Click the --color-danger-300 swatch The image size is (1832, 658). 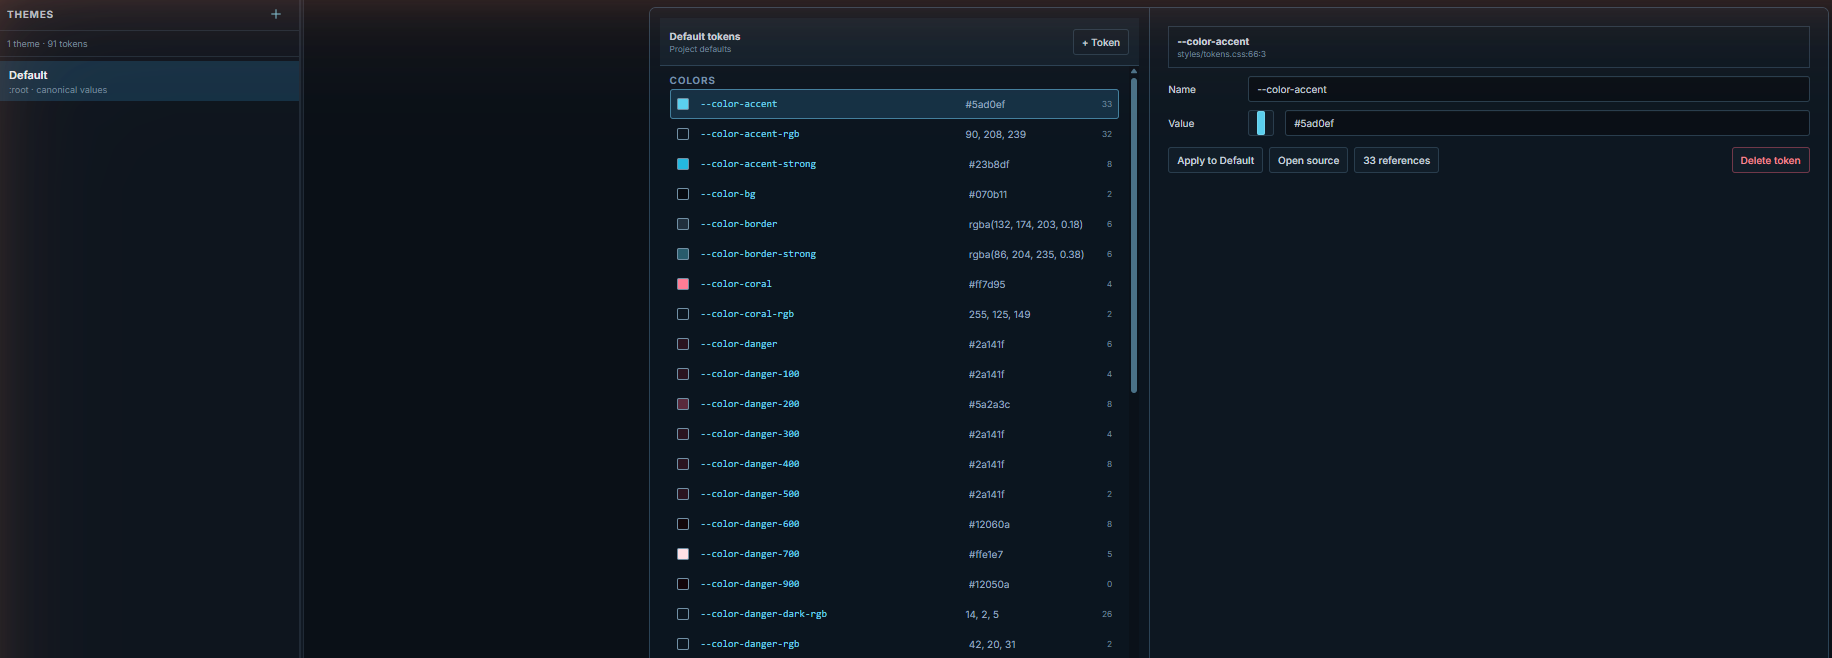[683, 434]
